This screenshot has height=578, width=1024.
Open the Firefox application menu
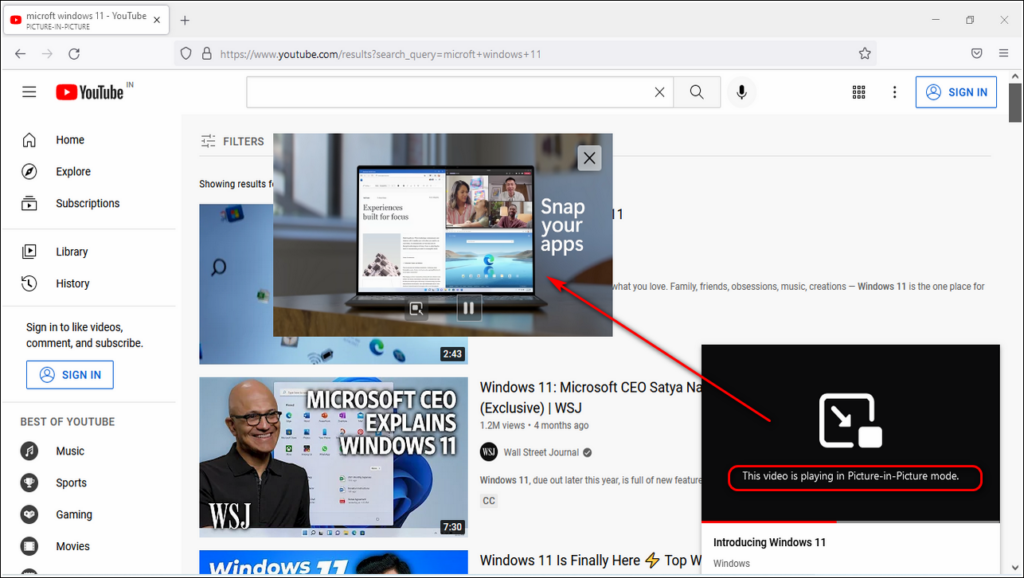pyautogui.click(x=1004, y=54)
